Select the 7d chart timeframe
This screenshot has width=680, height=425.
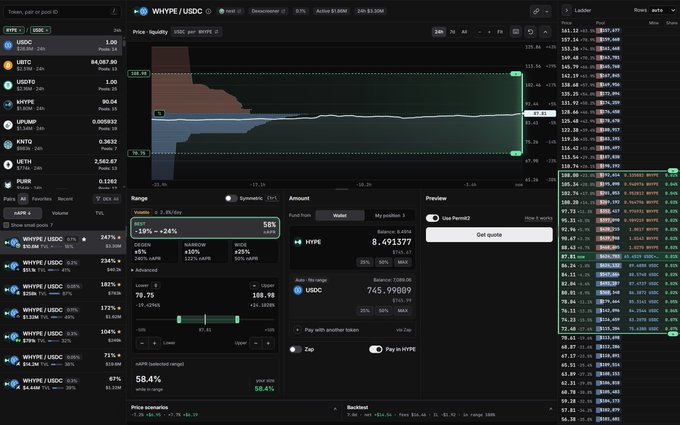(452, 32)
